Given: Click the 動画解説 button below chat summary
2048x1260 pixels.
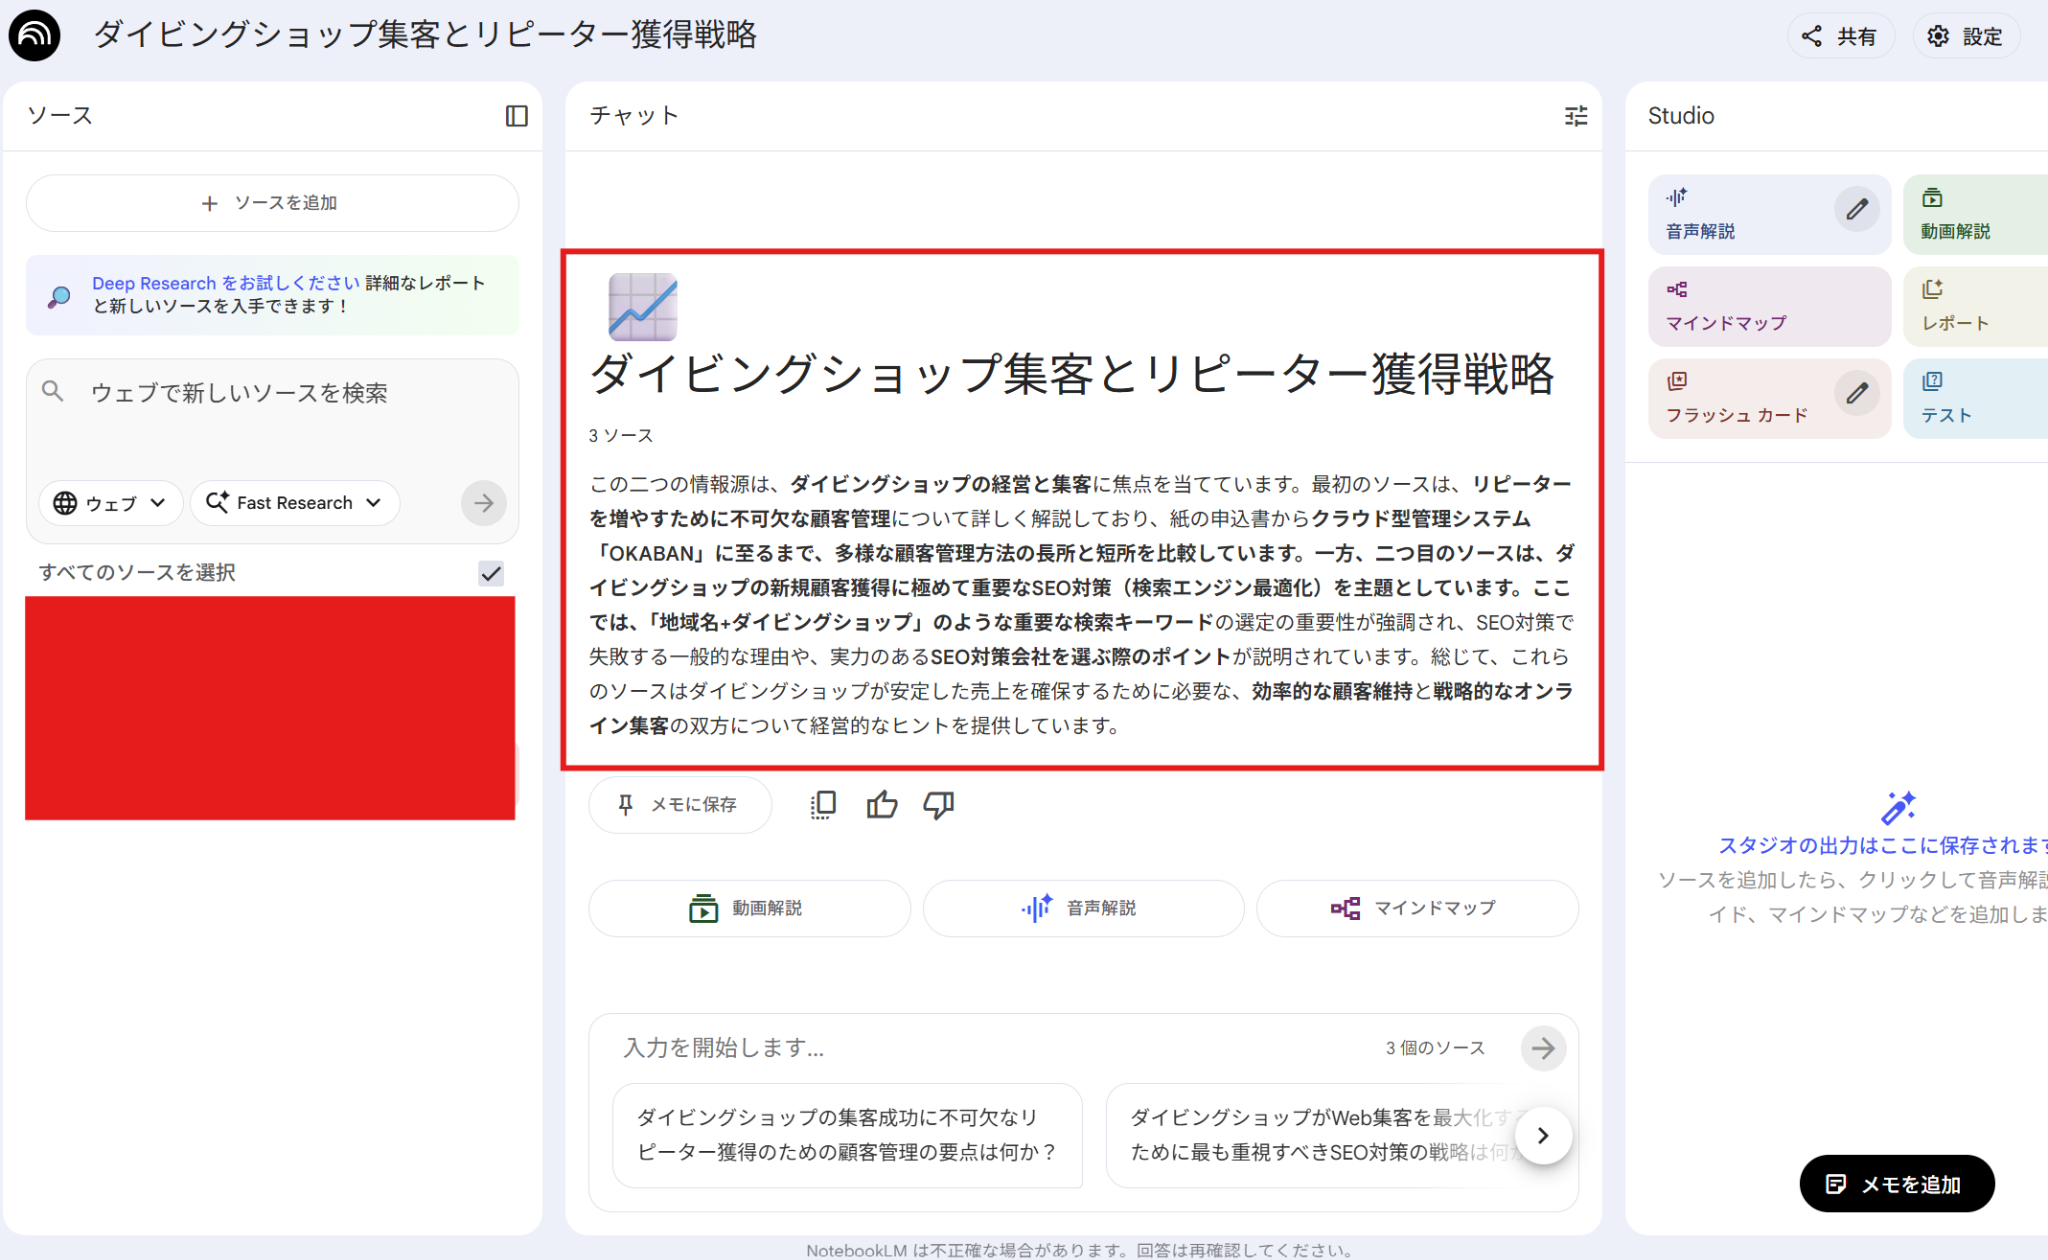Looking at the screenshot, I should [749, 908].
